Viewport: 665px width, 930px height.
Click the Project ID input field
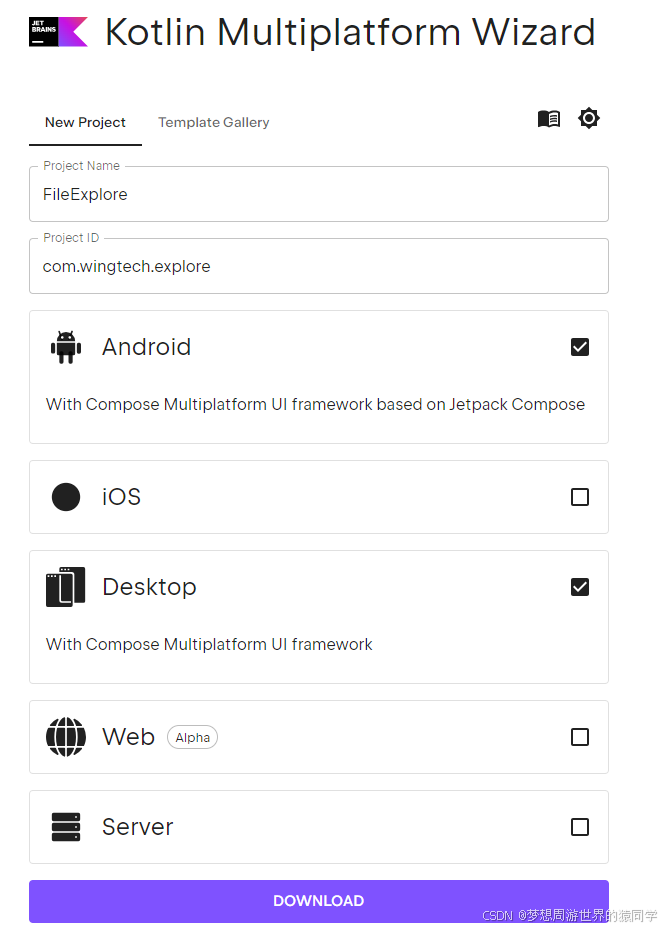318,267
